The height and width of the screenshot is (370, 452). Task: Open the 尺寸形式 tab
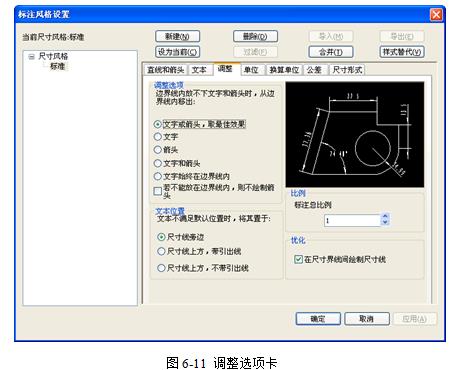point(347,70)
